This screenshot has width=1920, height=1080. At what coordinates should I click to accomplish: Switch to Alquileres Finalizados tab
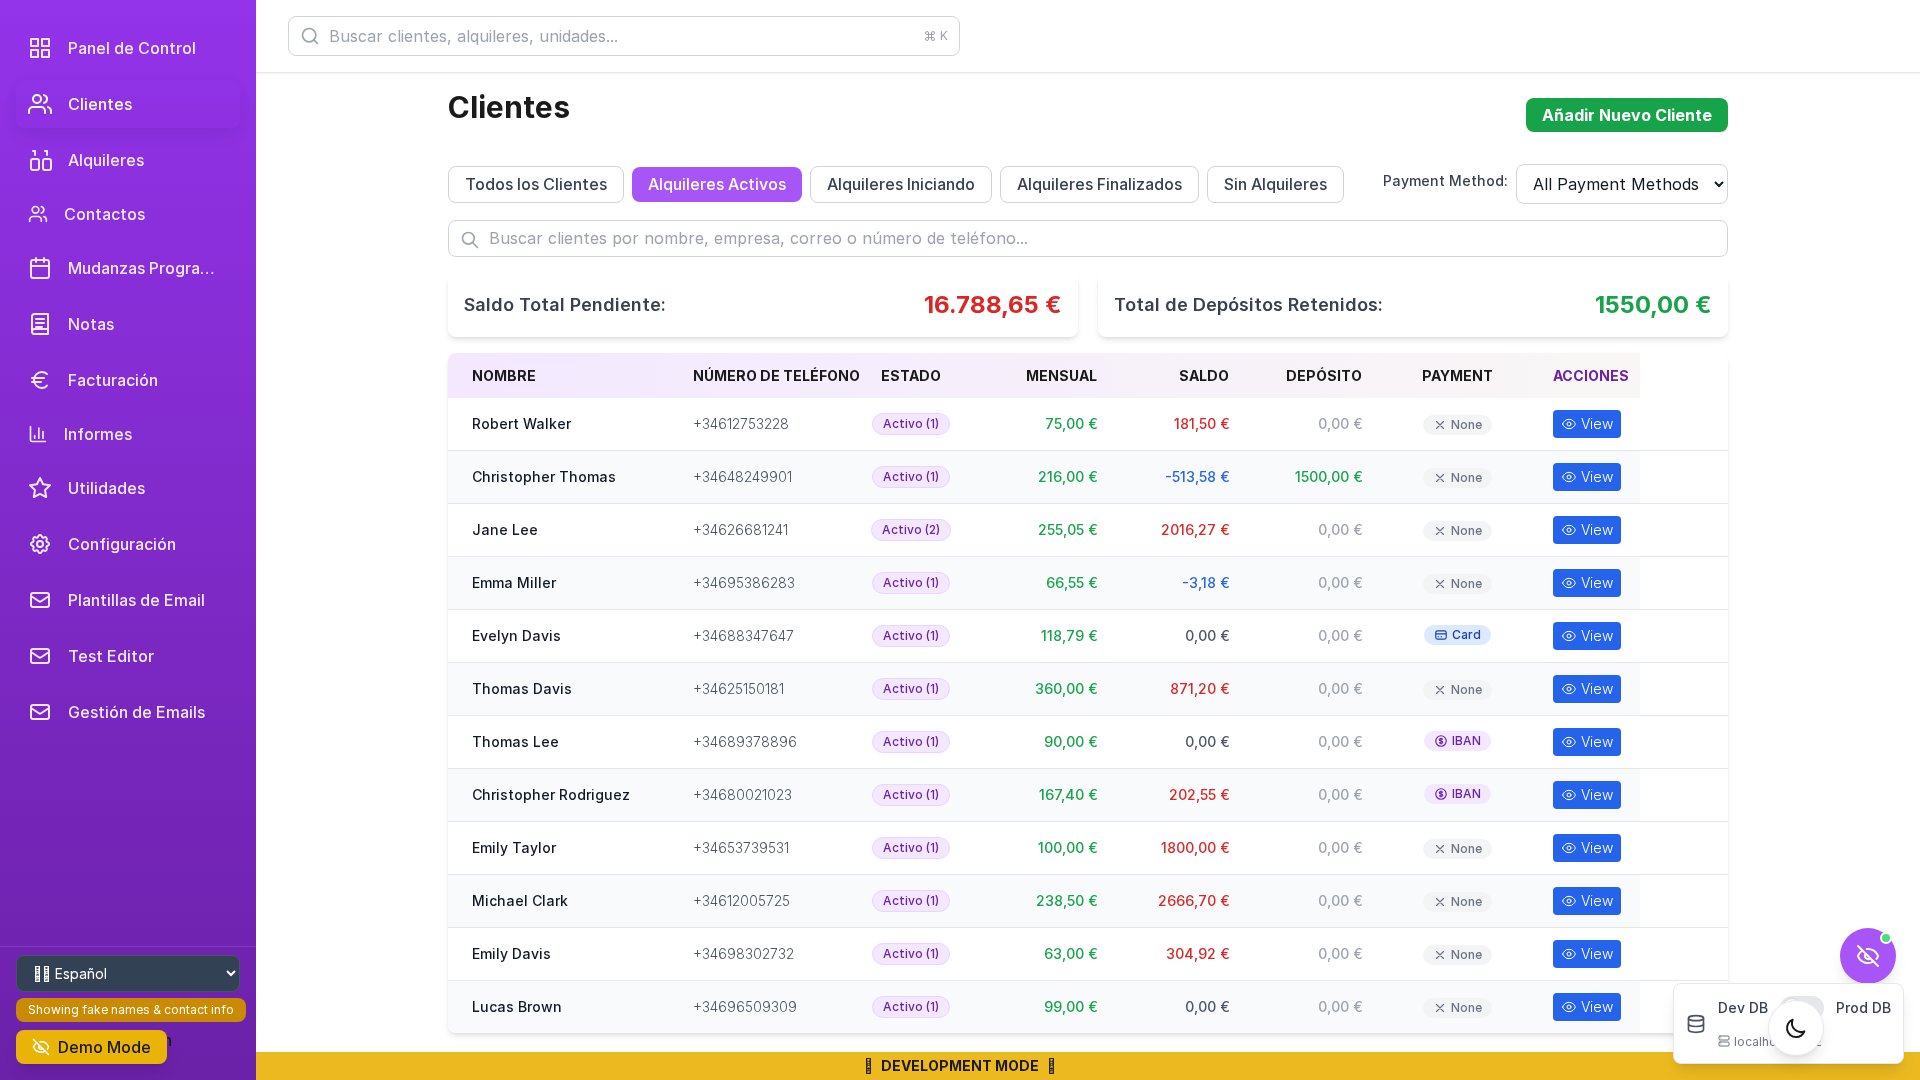point(1099,185)
